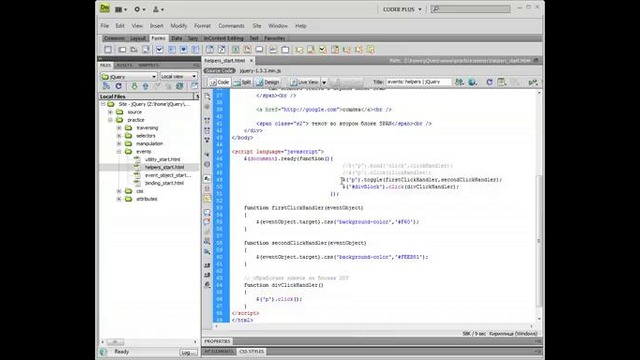Switch to the Spry insert tab
Screen dimensions: 640x360
pos(193,38)
